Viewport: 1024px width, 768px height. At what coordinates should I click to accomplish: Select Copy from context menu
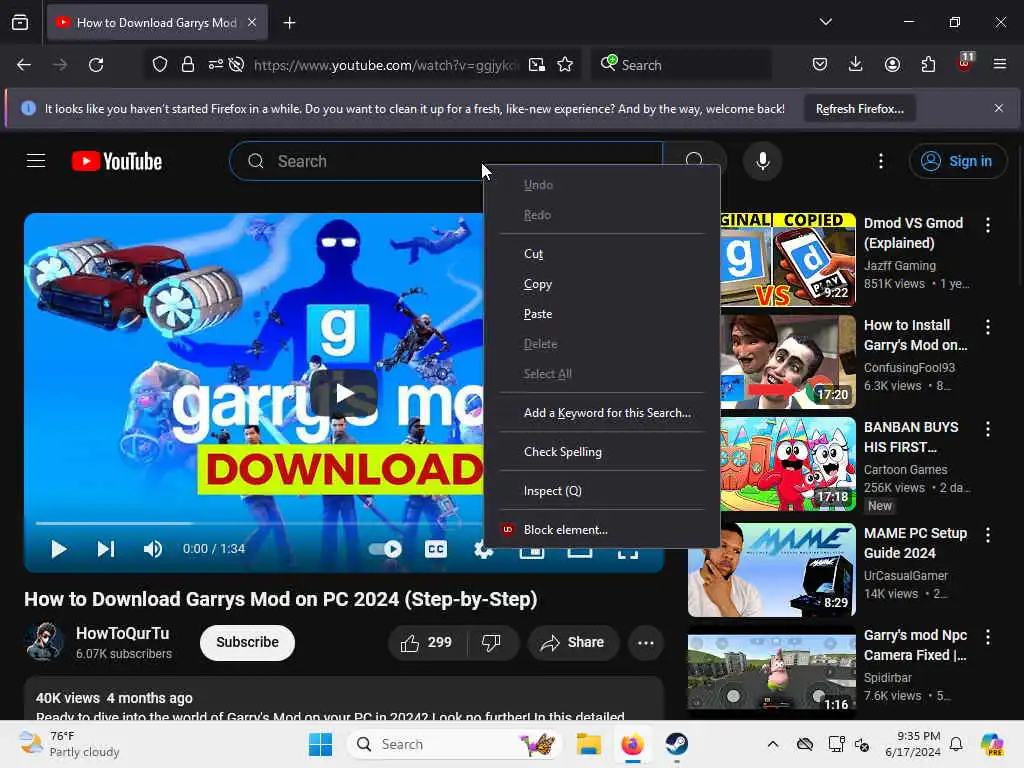(x=601, y=284)
